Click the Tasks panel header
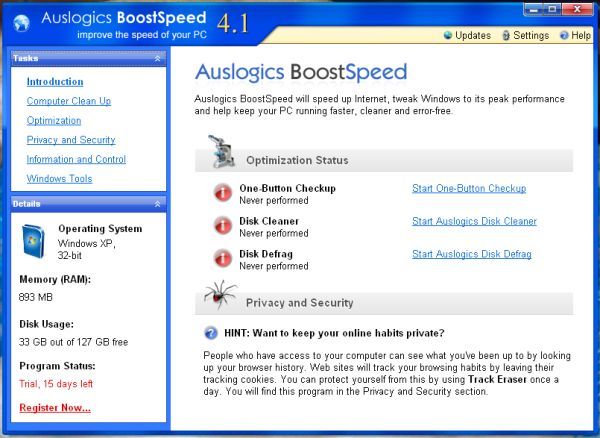 pyautogui.click(x=88, y=58)
